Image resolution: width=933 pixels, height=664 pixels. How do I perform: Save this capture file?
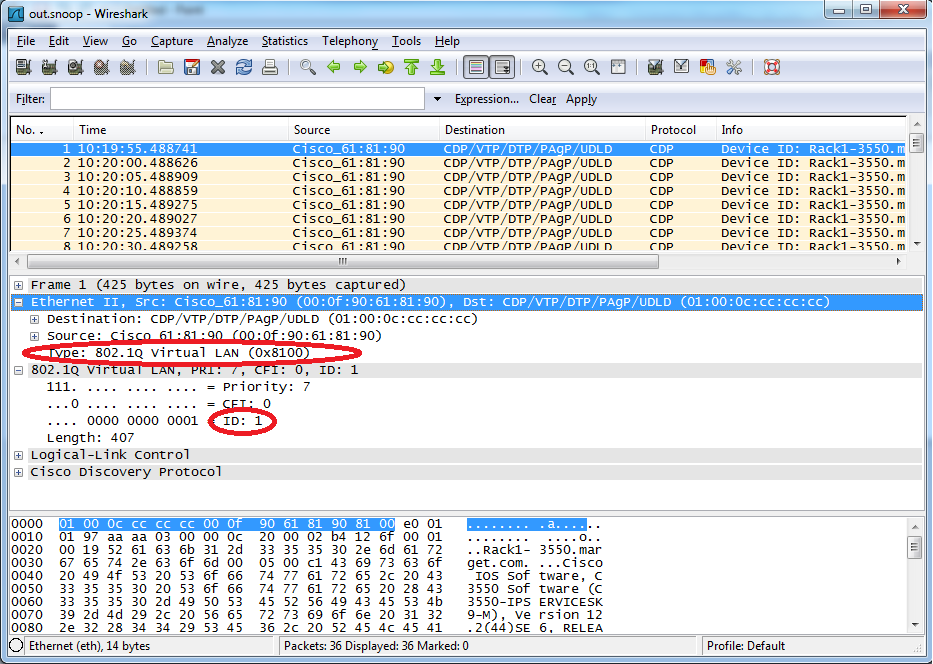tap(192, 67)
